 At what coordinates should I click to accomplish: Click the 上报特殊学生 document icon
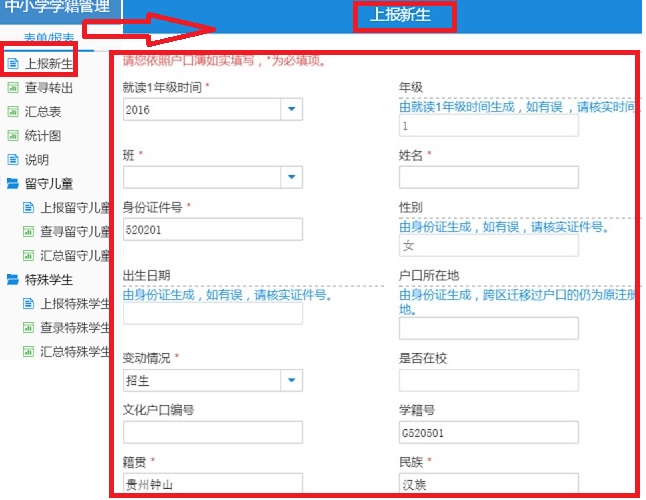[x=28, y=304]
